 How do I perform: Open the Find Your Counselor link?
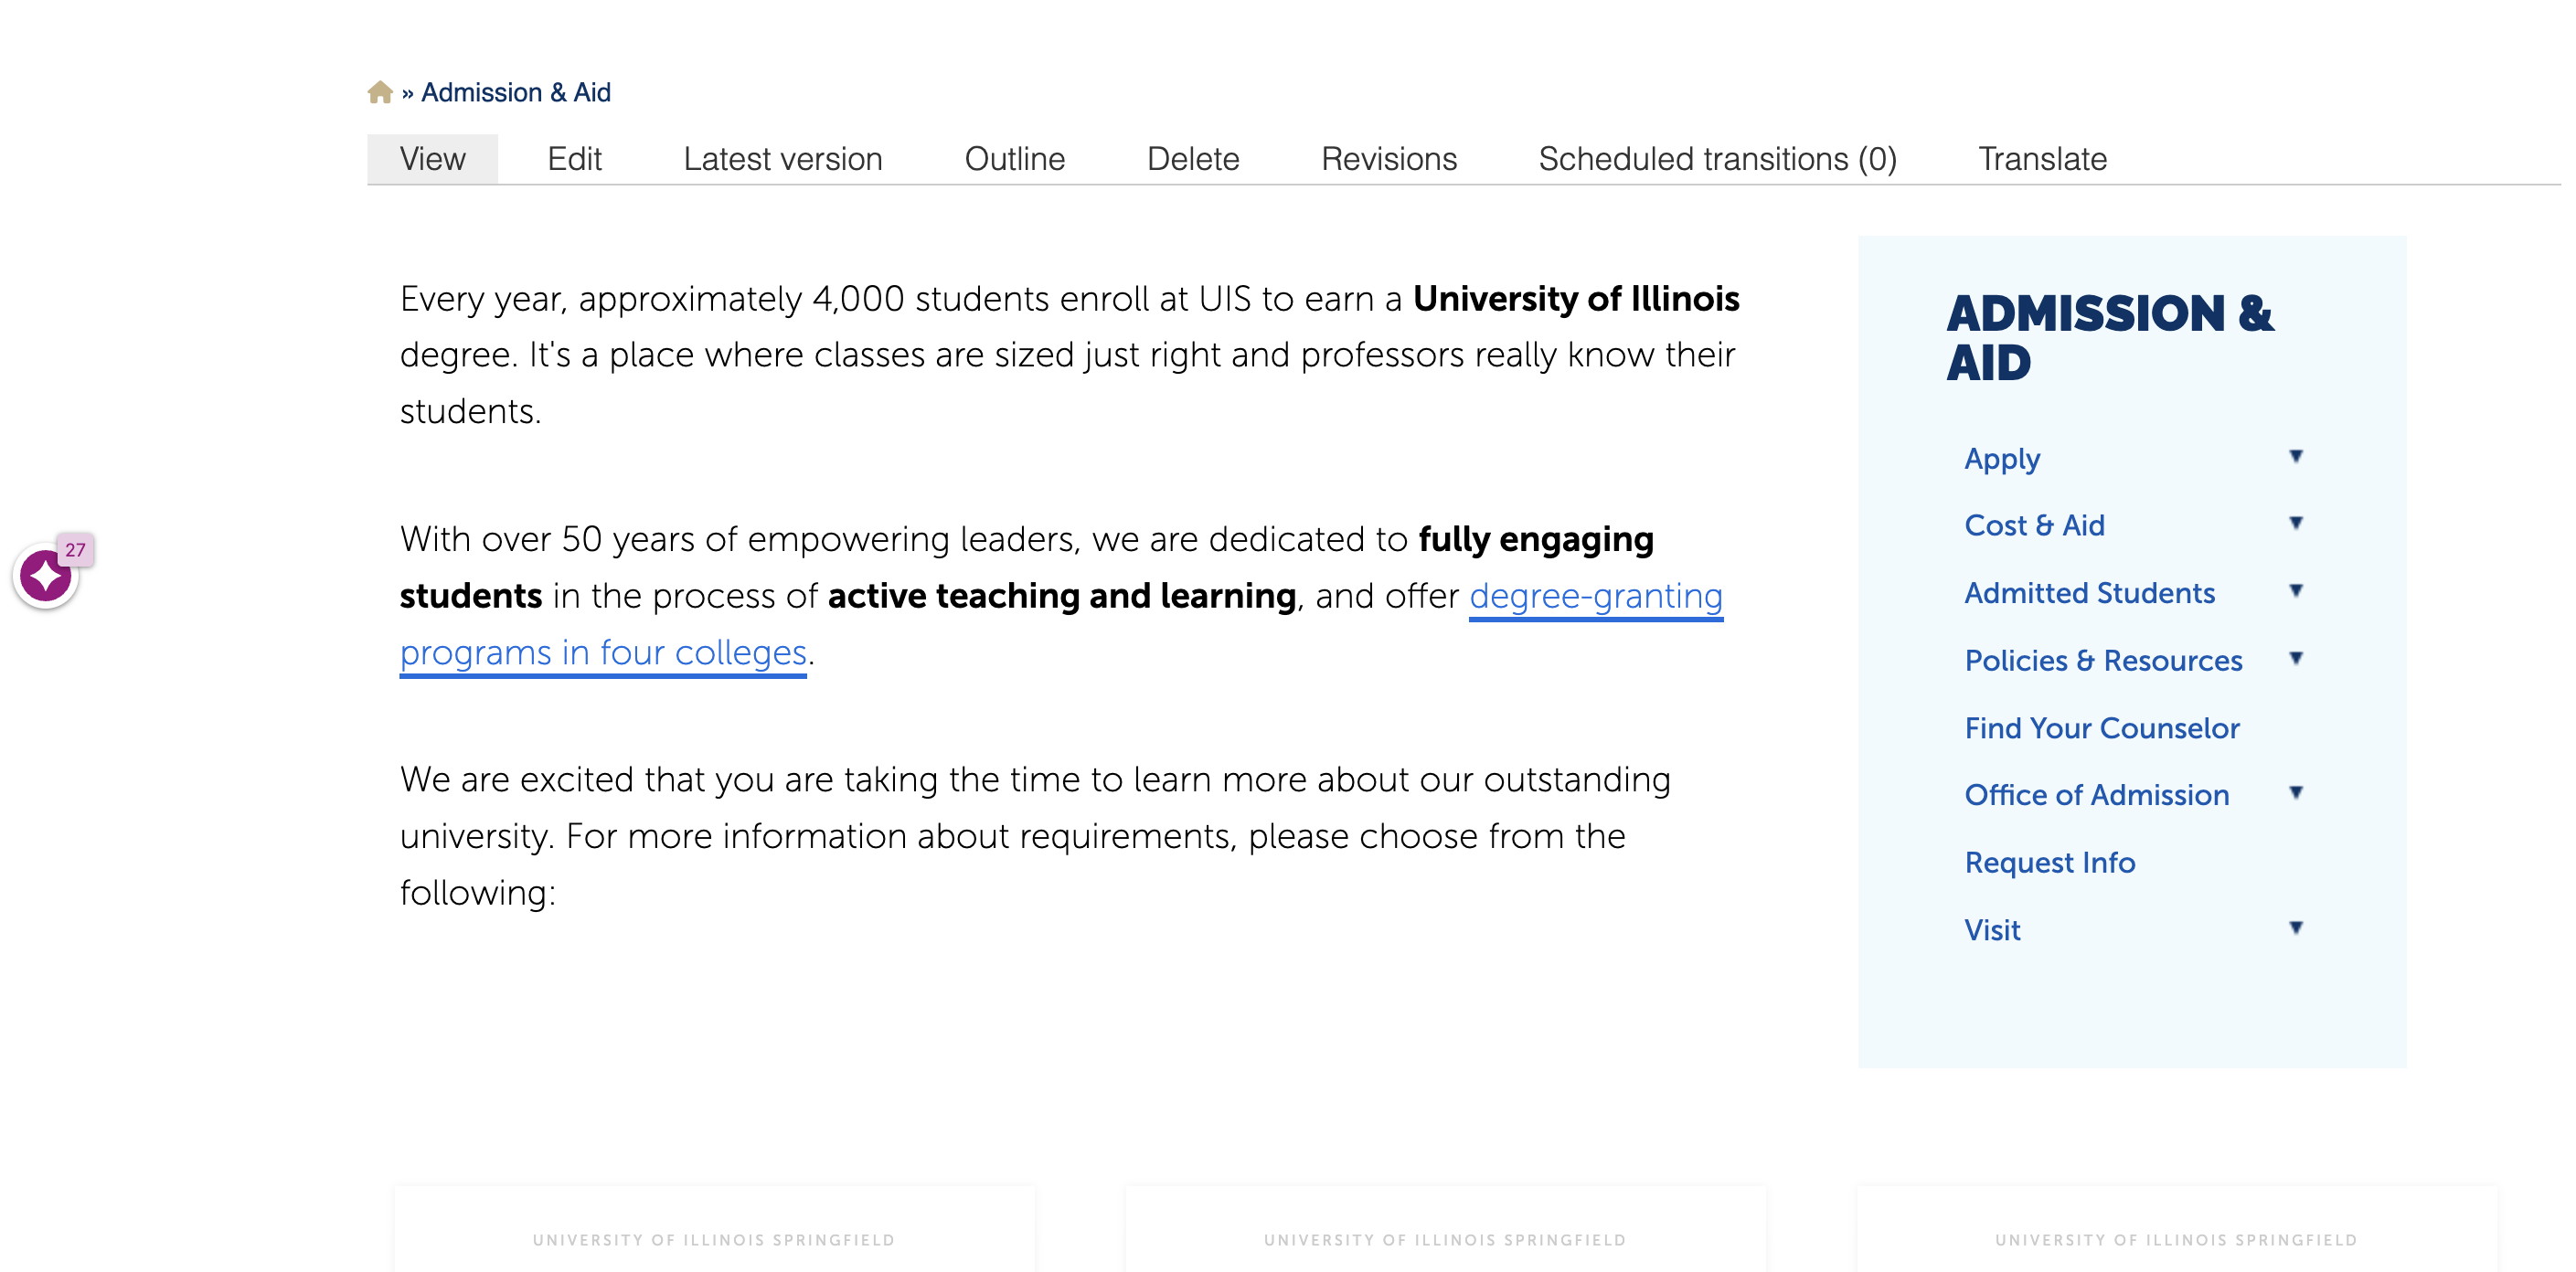coord(2101,728)
